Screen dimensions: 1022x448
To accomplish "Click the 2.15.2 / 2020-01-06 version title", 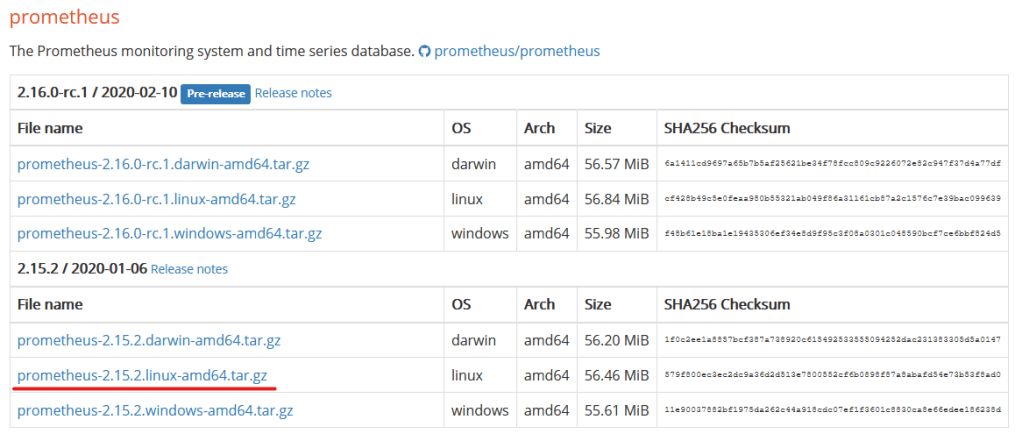I will point(81,268).
